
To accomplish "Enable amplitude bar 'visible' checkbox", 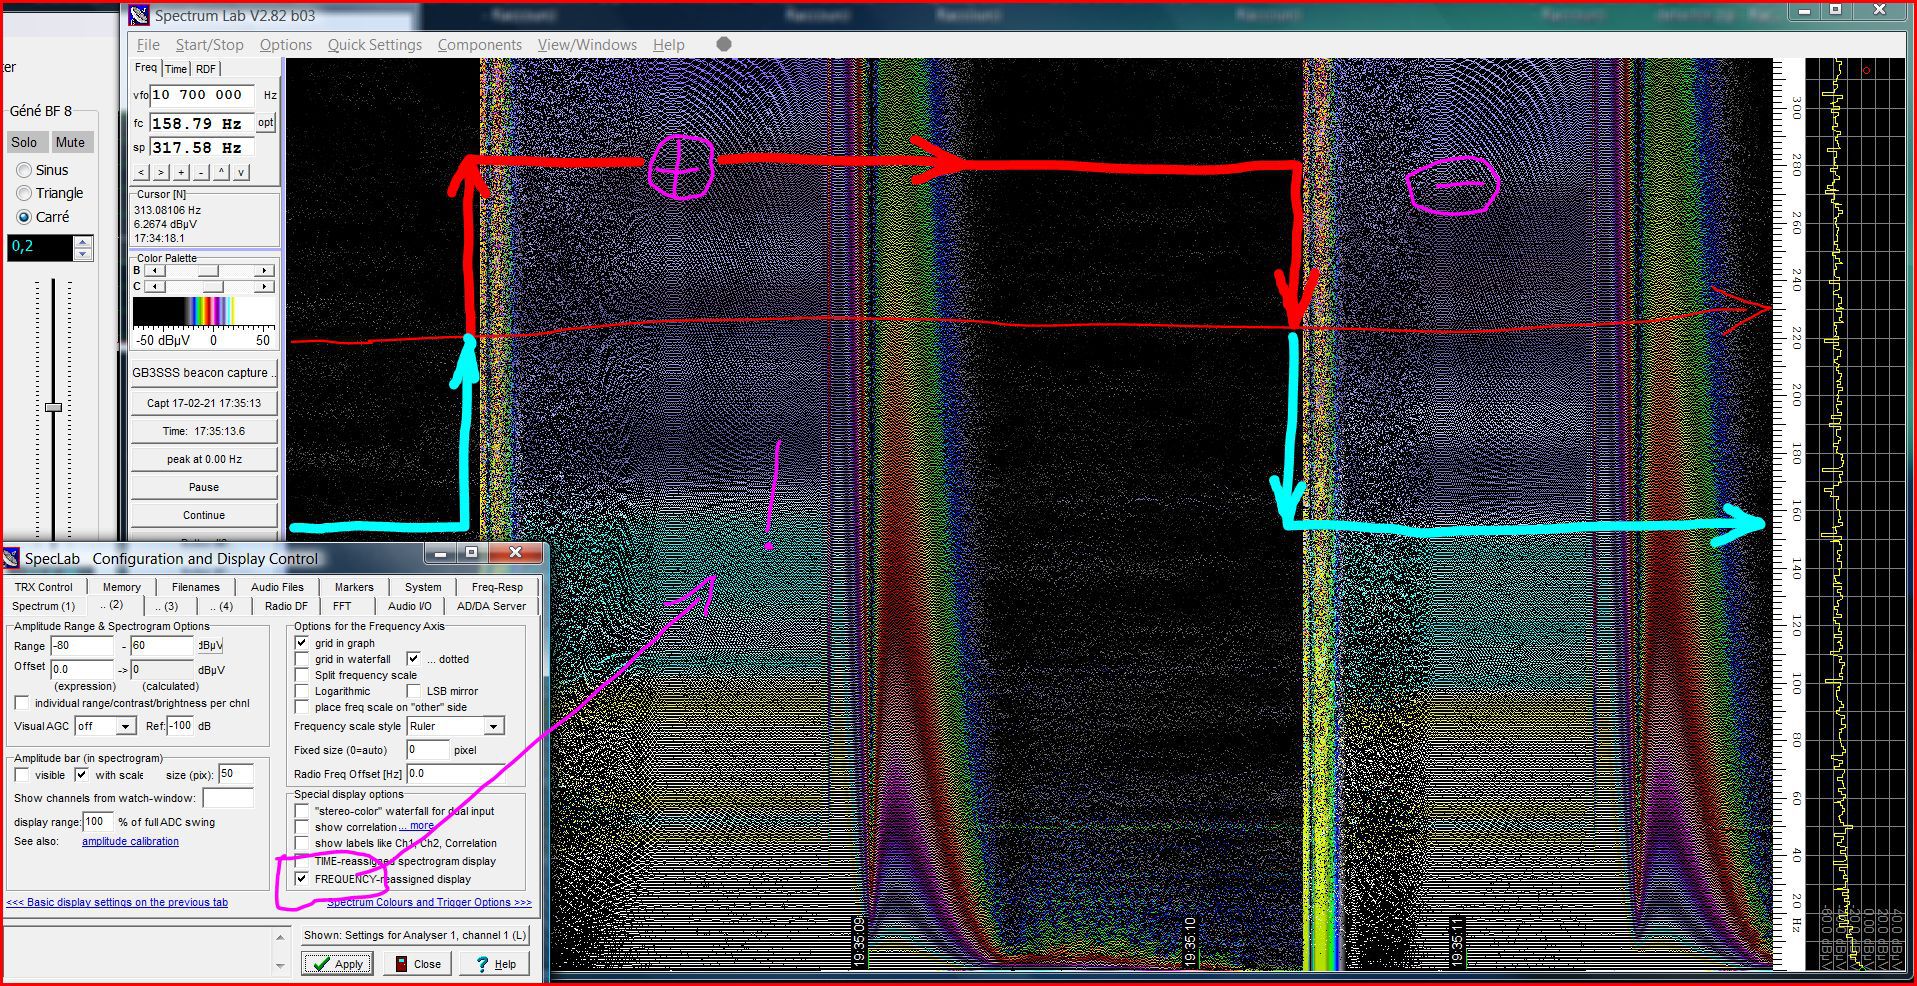I will (22, 775).
